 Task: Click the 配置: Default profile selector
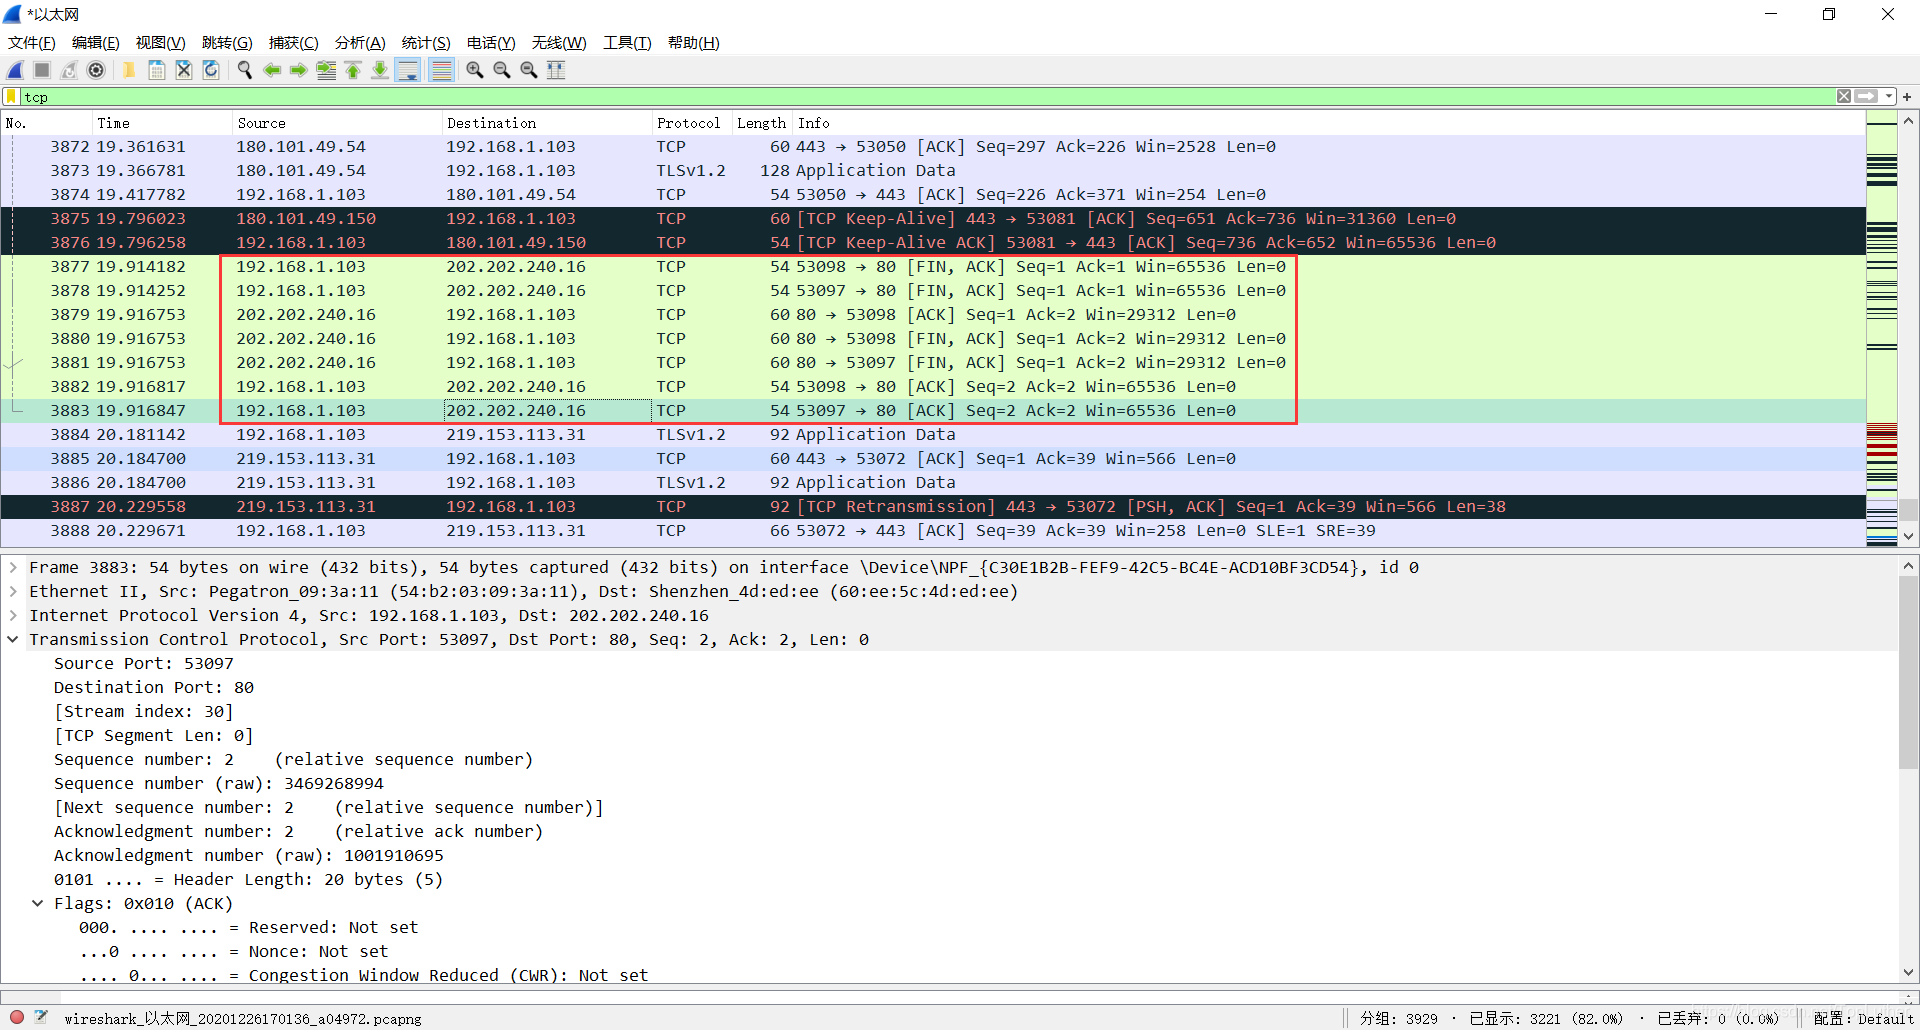1863,1018
